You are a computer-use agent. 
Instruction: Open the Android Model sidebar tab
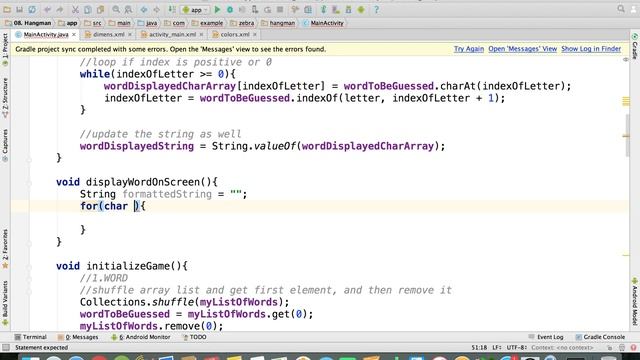coord(635,302)
